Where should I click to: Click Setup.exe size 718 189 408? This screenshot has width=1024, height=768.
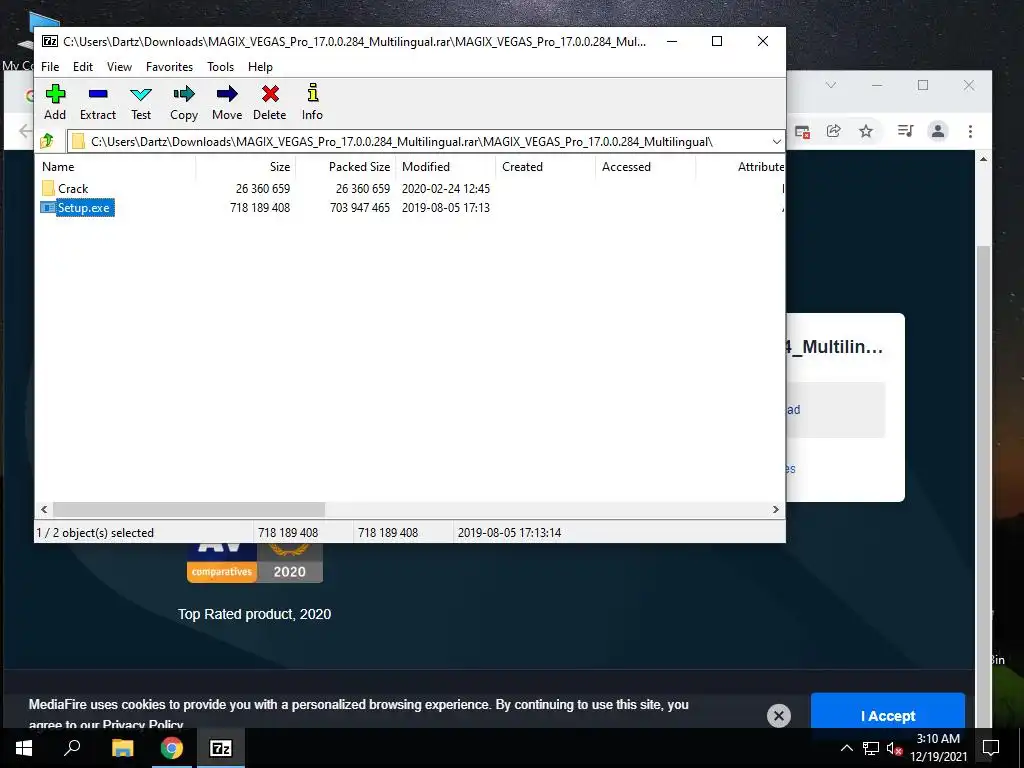(x=260, y=208)
